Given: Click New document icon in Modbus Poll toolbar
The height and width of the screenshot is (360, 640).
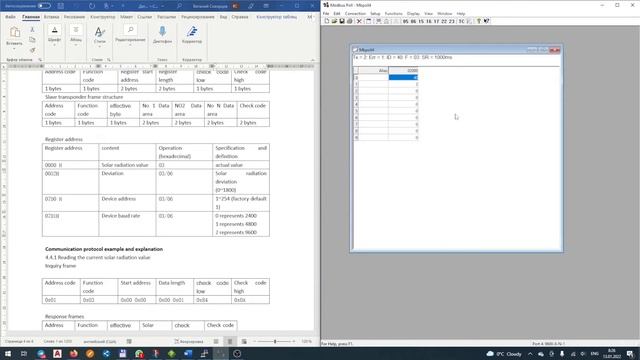Looking at the screenshot, I should (x=327, y=21).
